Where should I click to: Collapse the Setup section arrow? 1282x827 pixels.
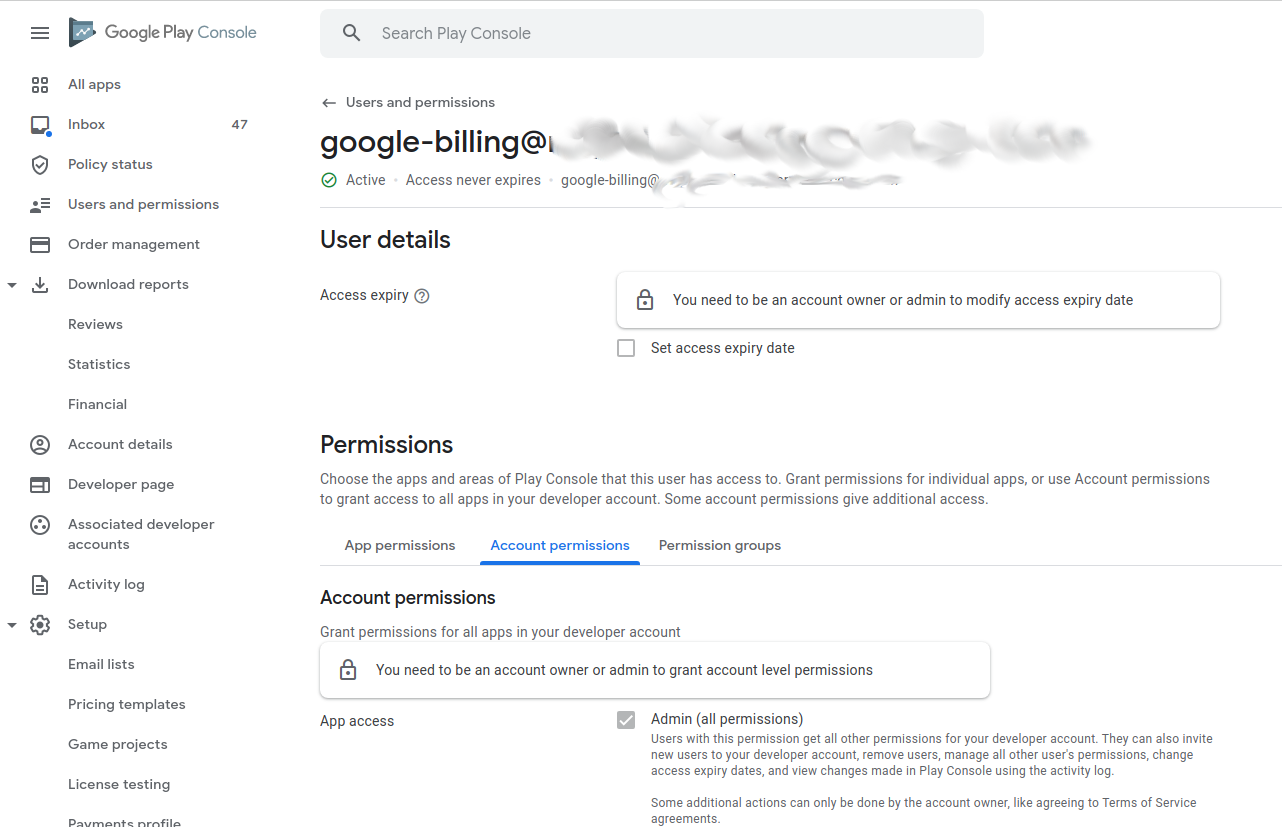click(x=12, y=625)
